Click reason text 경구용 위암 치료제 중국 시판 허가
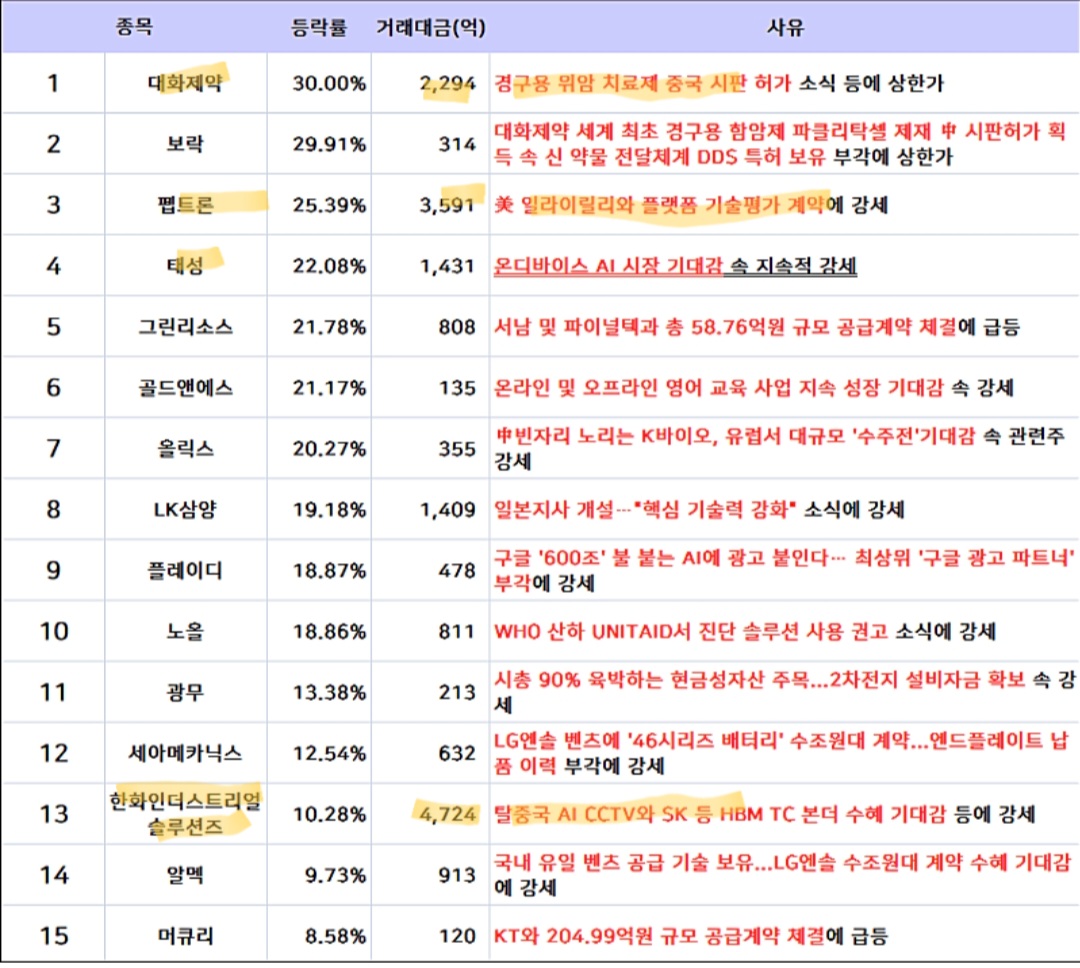 (643, 83)
